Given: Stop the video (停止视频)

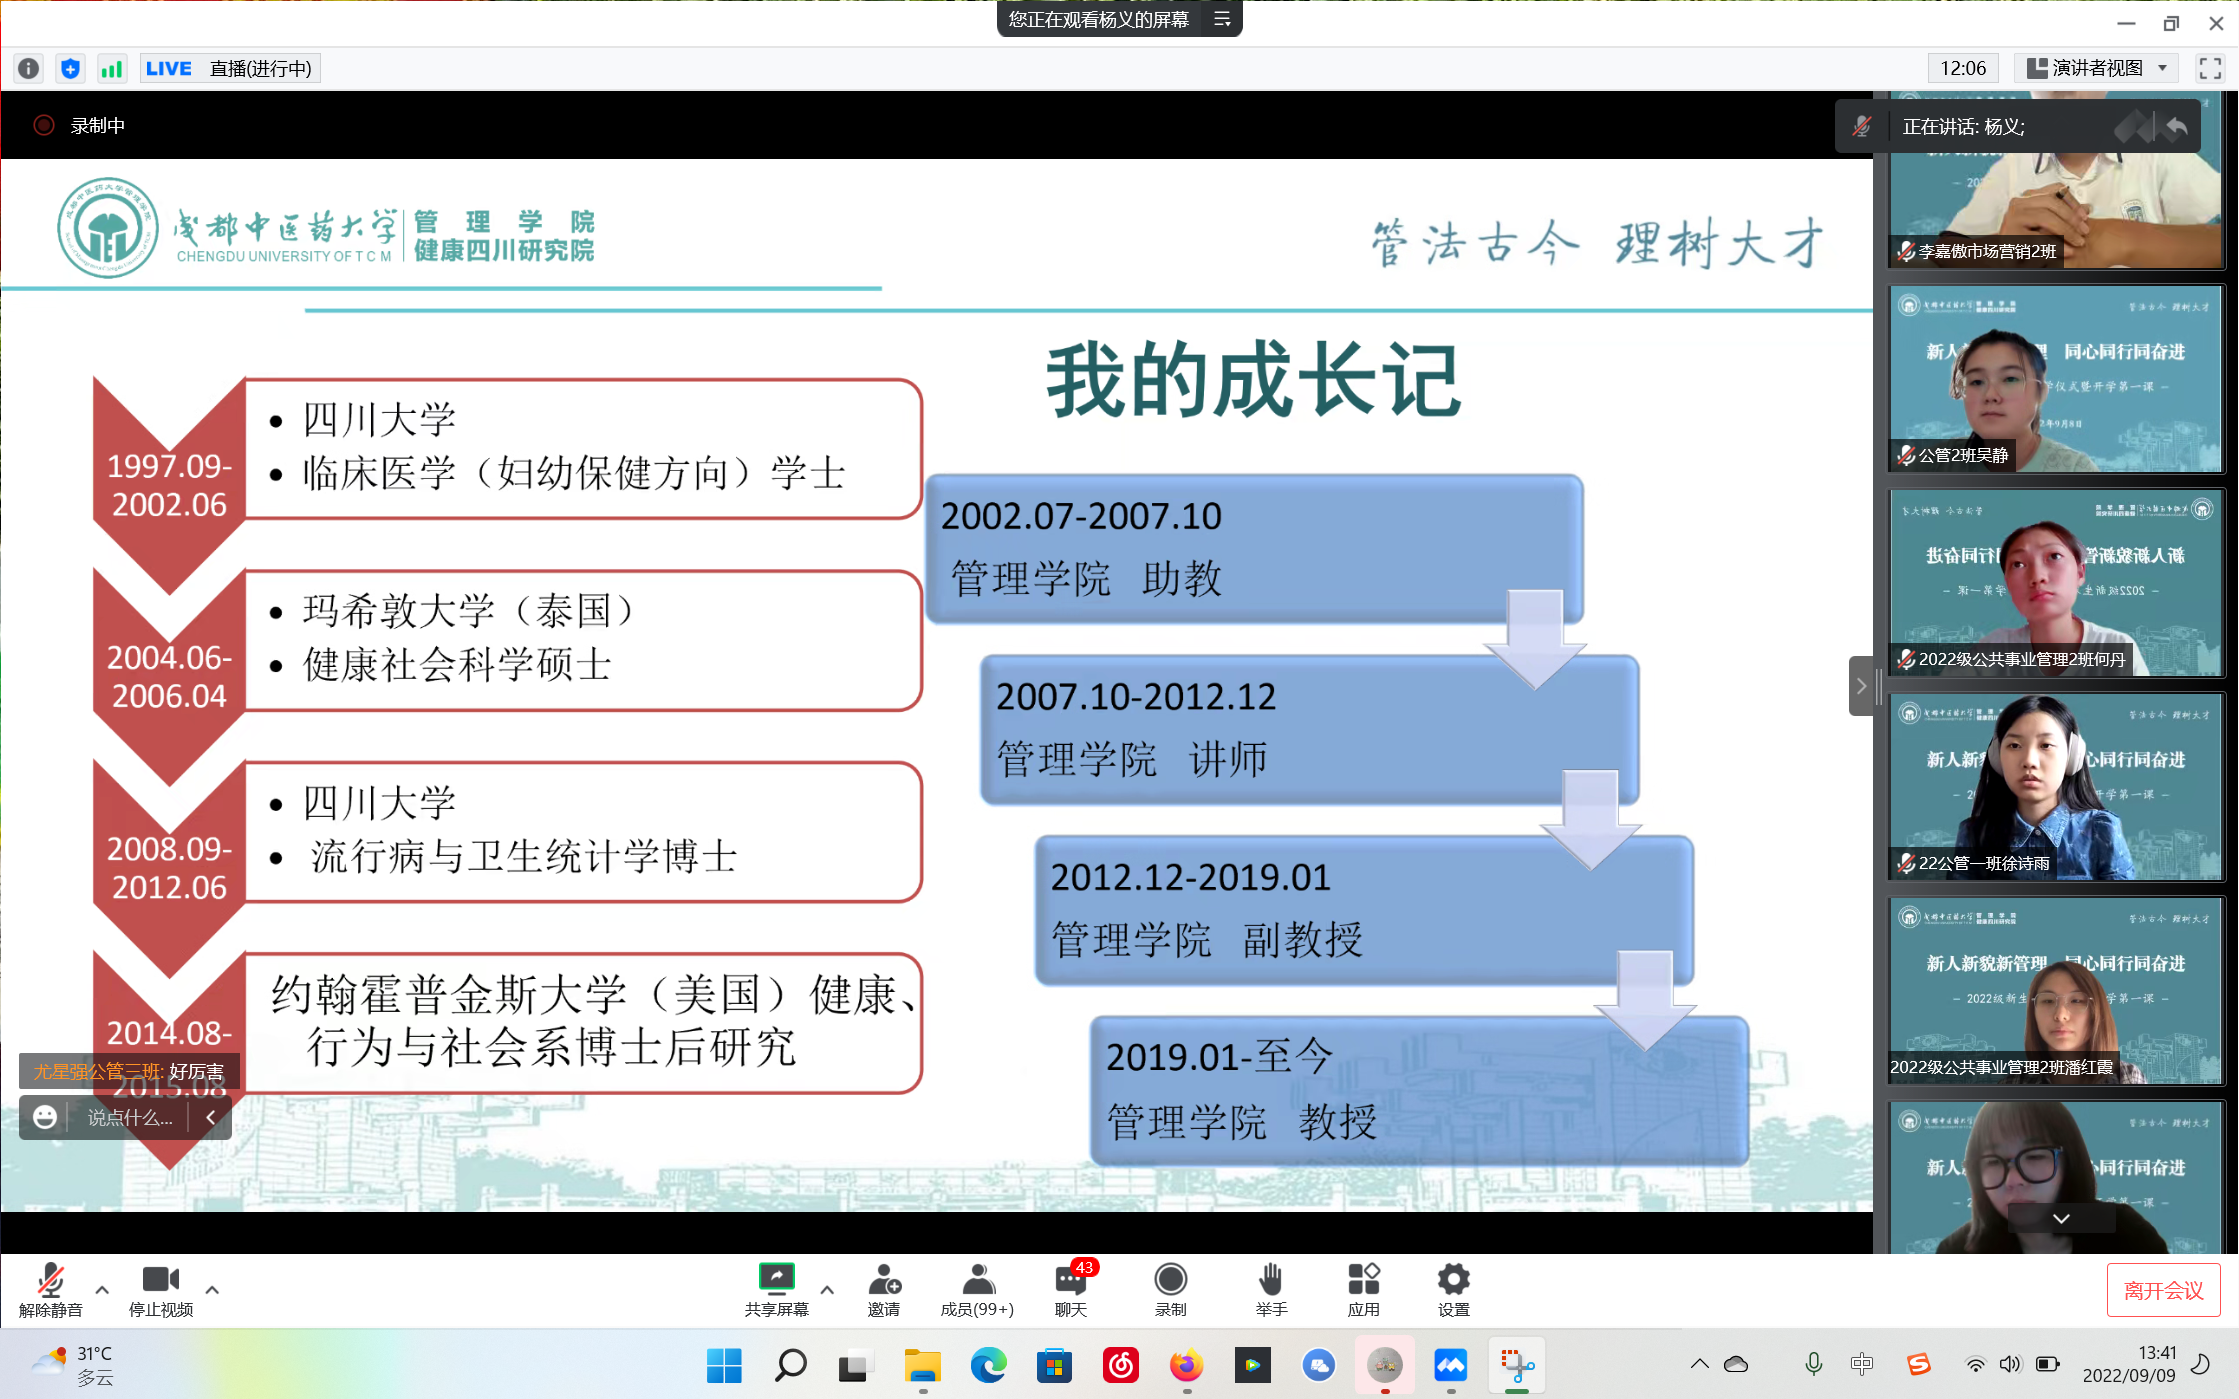Looking at the screenshot, I should coord(160,1290).
